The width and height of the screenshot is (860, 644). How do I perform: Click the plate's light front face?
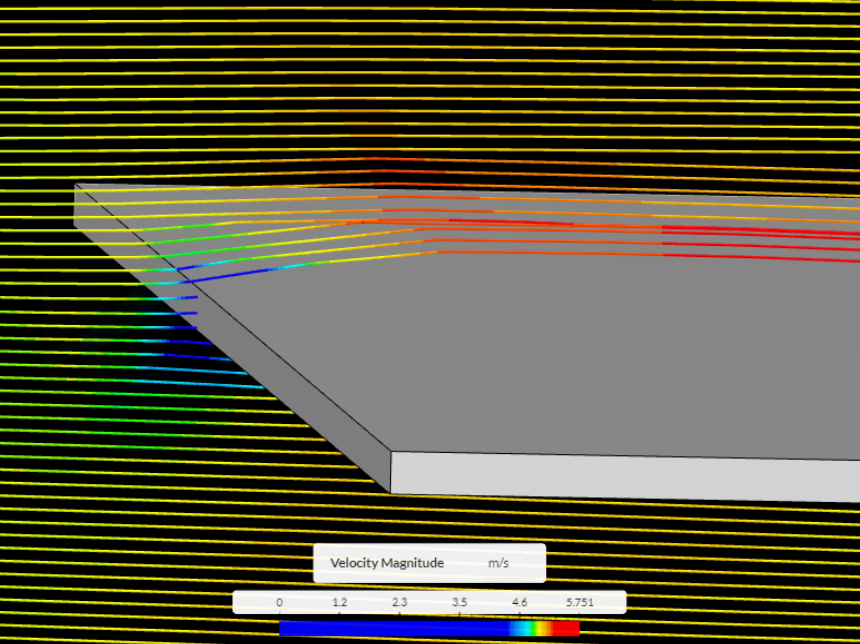tap(625, 476)
